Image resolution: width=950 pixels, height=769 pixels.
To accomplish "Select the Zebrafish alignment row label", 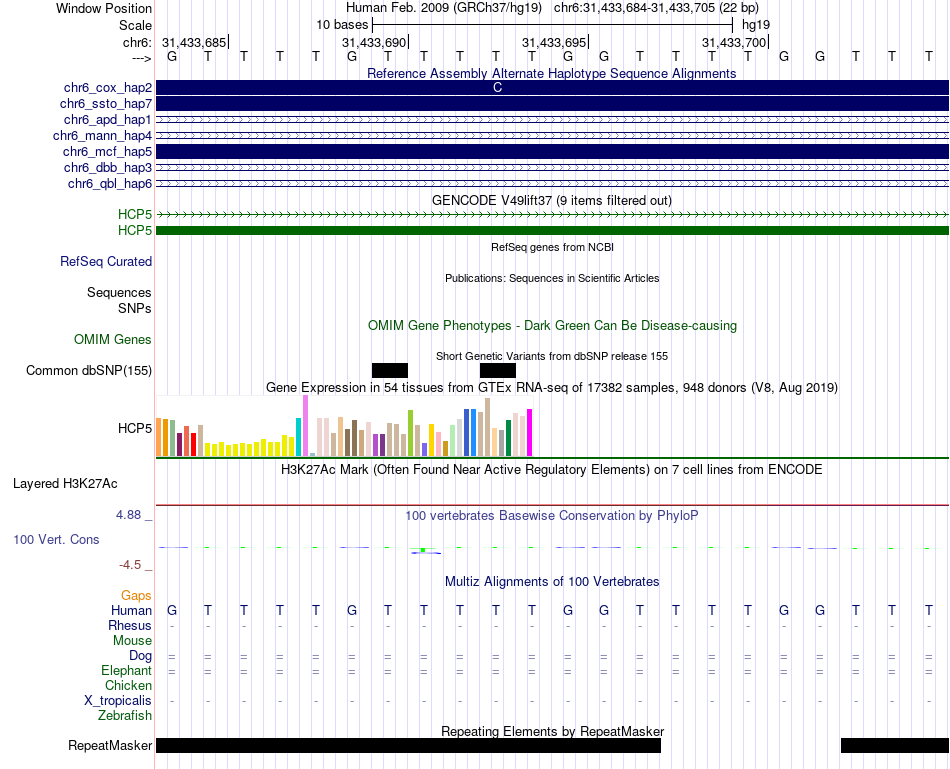I will click(125, 715).
